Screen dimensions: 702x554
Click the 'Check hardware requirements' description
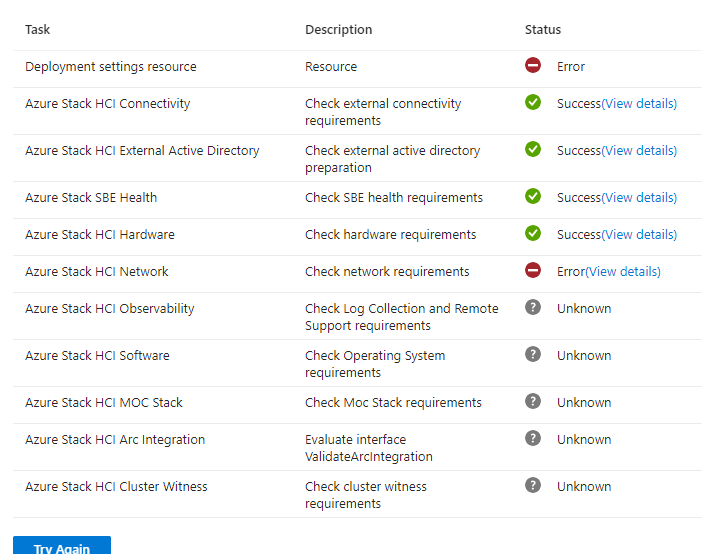(x=390, y=235)
